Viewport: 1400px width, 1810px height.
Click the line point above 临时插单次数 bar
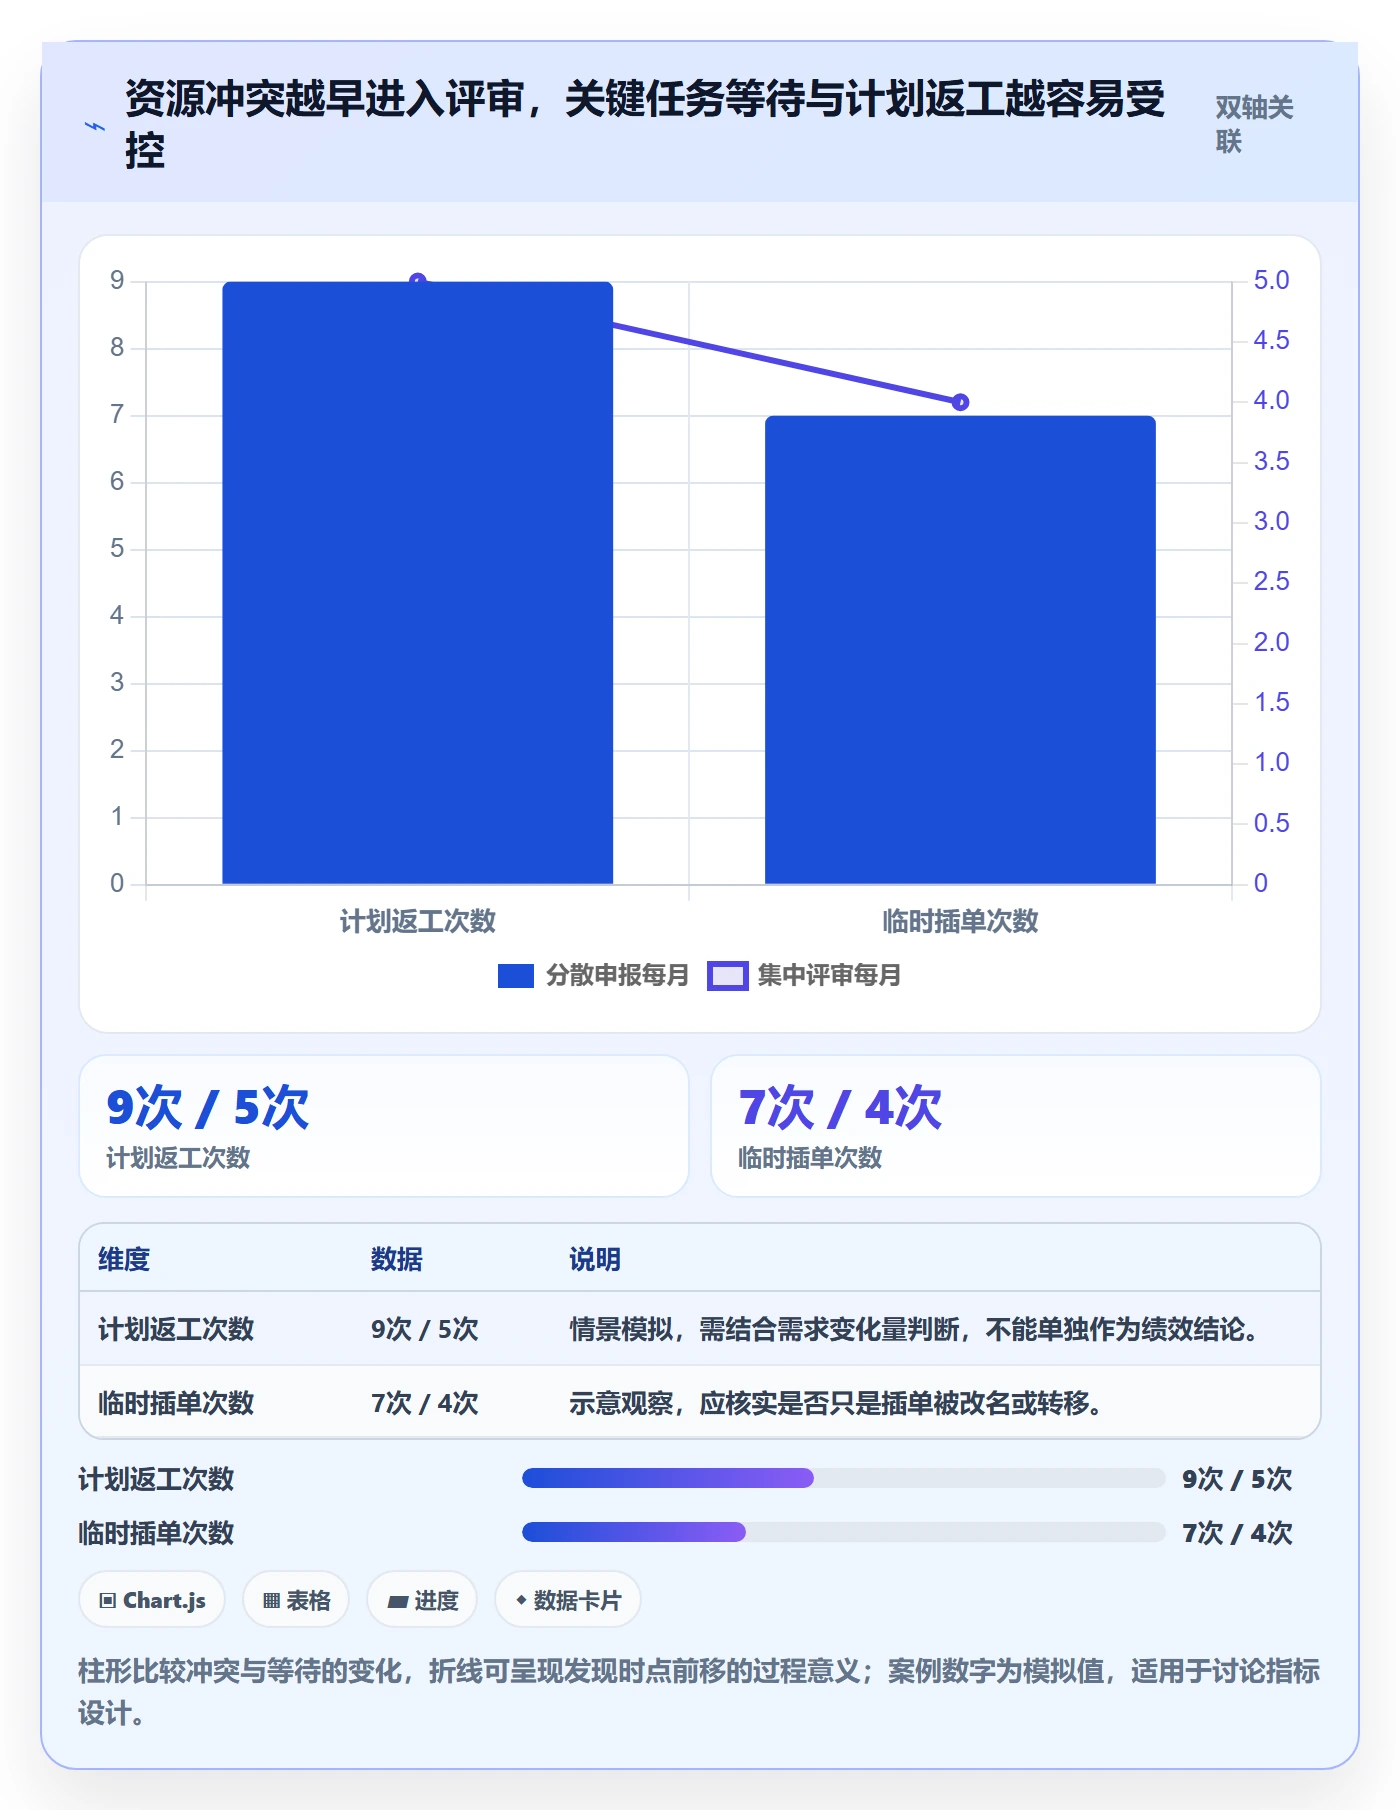(960, 402)
